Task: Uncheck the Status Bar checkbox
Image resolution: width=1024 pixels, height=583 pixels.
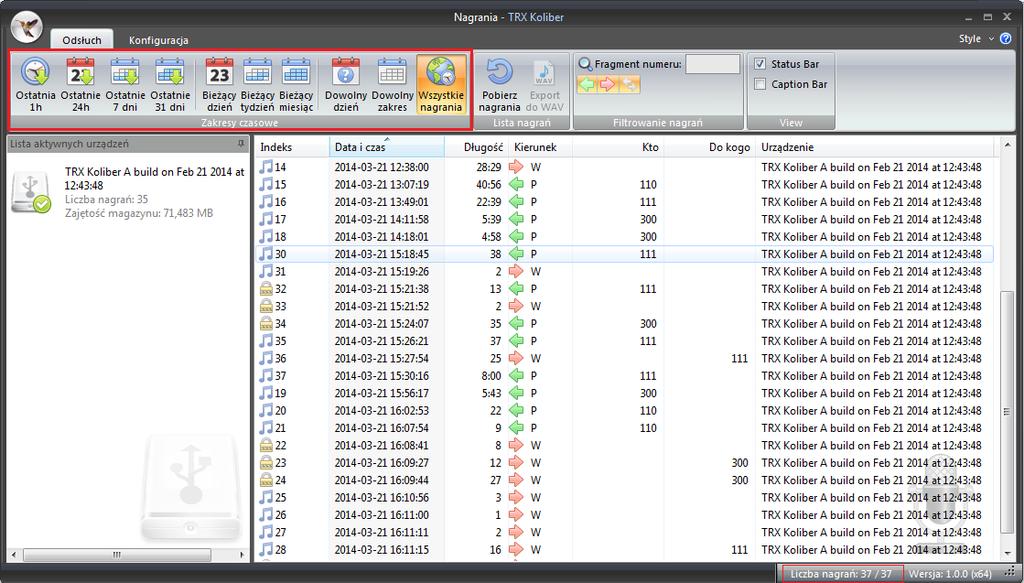Action: tap(760, 64)
